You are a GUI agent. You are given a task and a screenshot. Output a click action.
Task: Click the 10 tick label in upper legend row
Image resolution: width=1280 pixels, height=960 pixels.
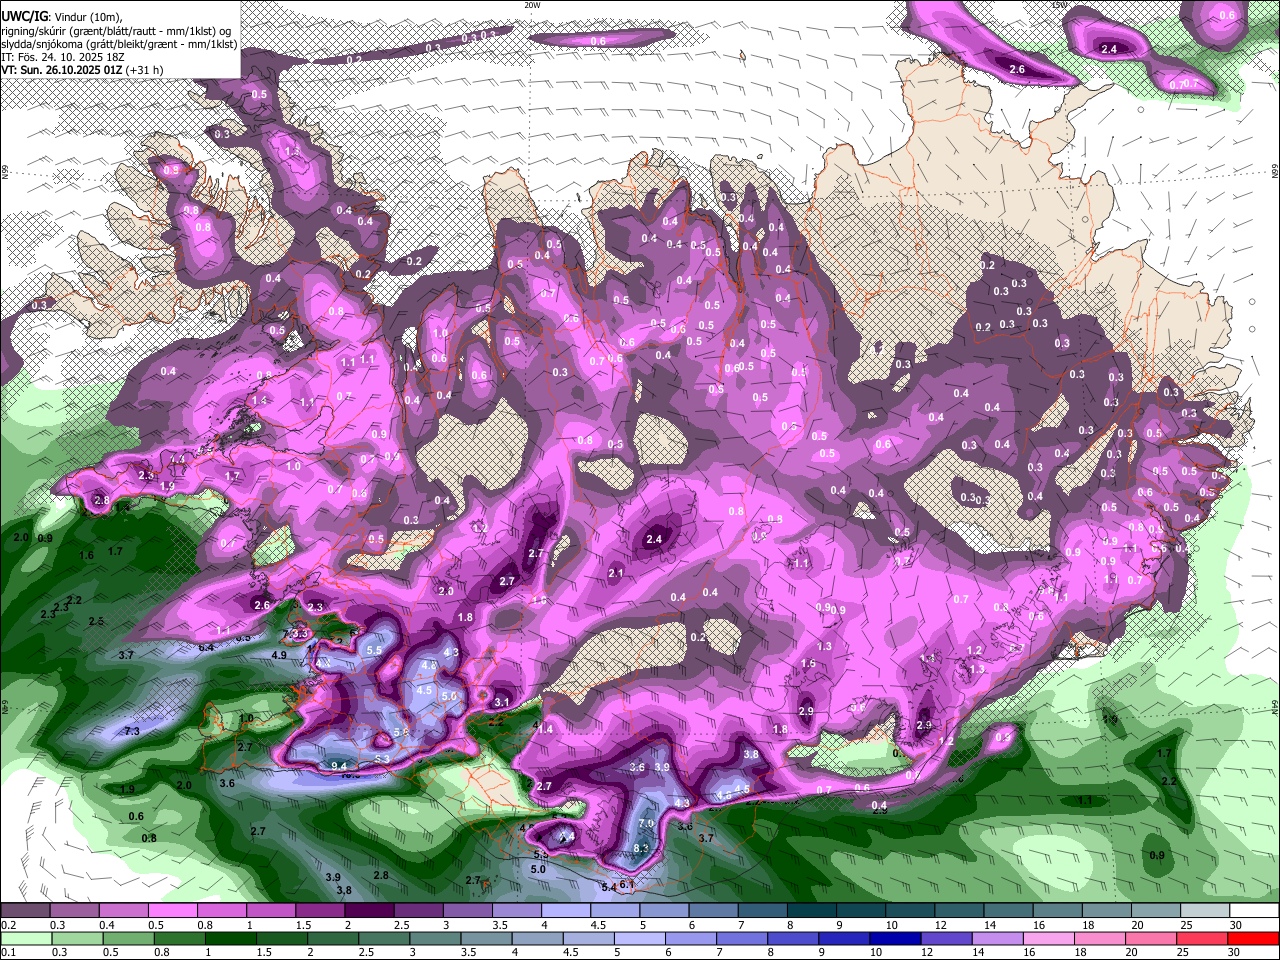tap(891, 925)
